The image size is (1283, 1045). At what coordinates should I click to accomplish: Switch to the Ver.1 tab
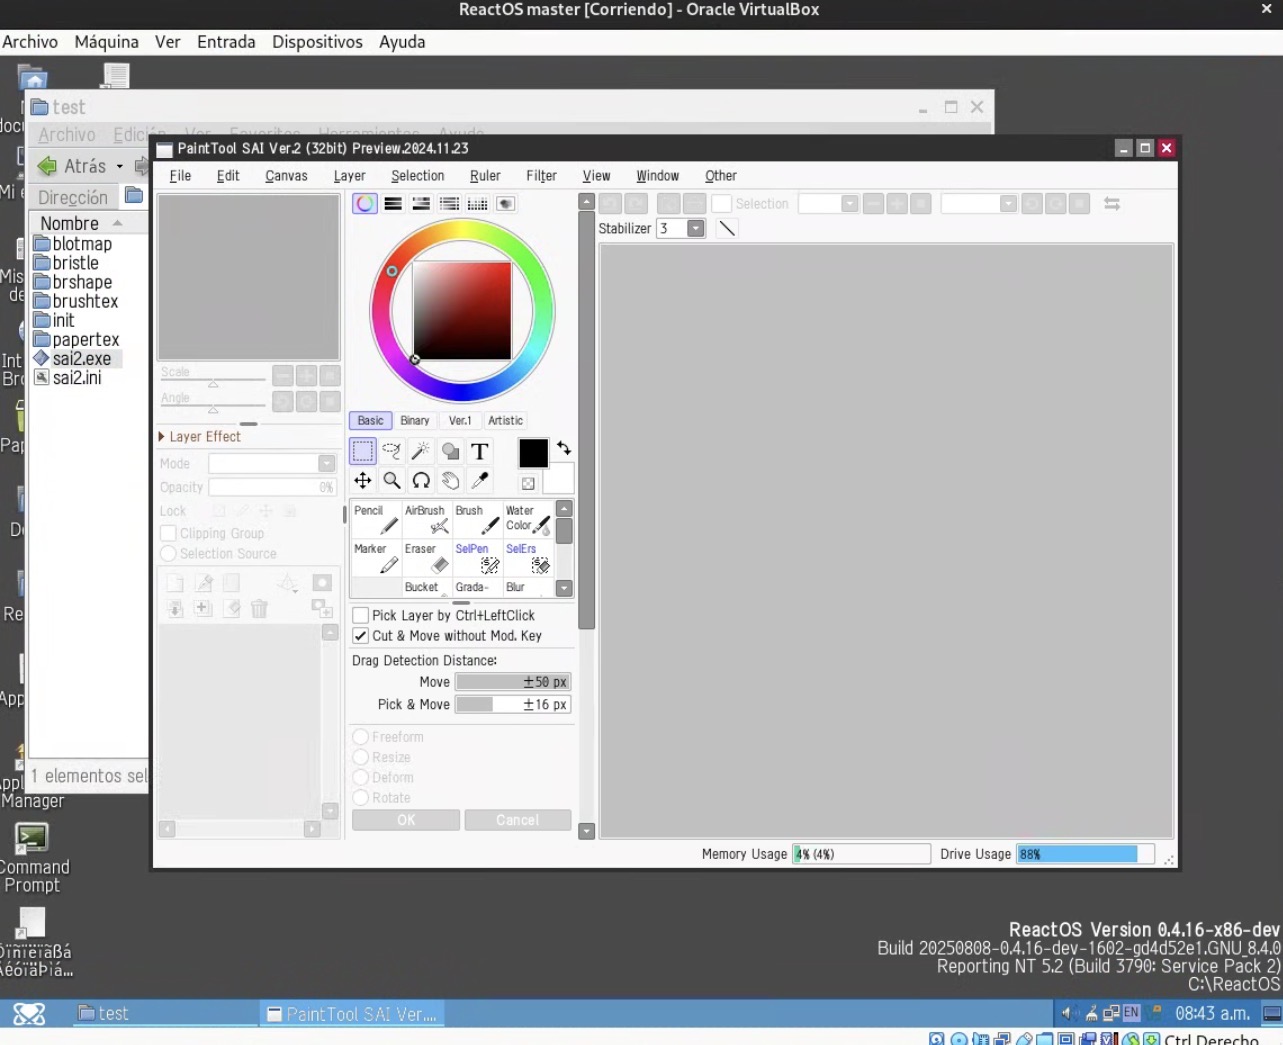(x=459, y=421)
